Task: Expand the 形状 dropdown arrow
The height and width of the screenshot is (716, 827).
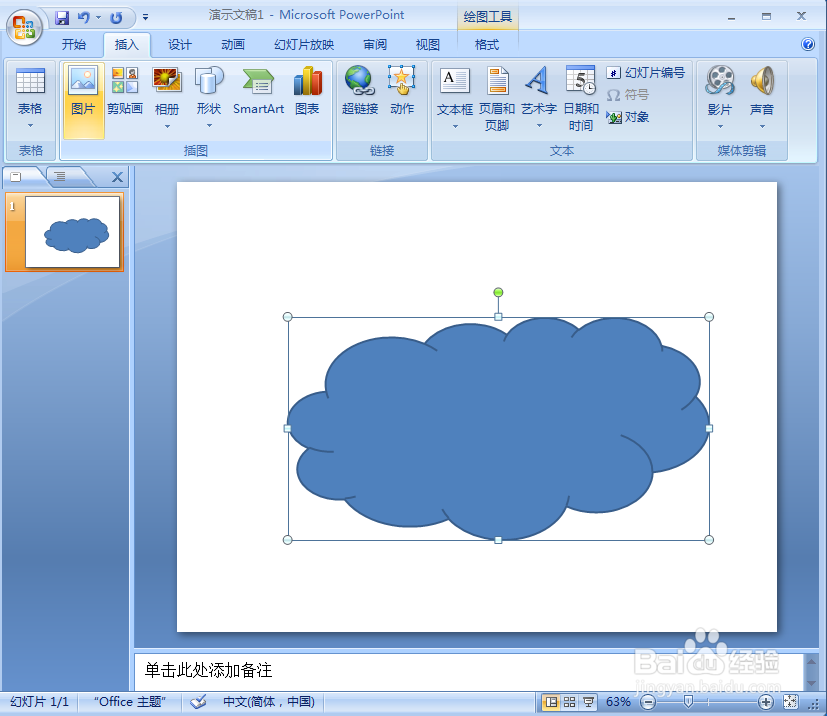Action: [209, 125]
